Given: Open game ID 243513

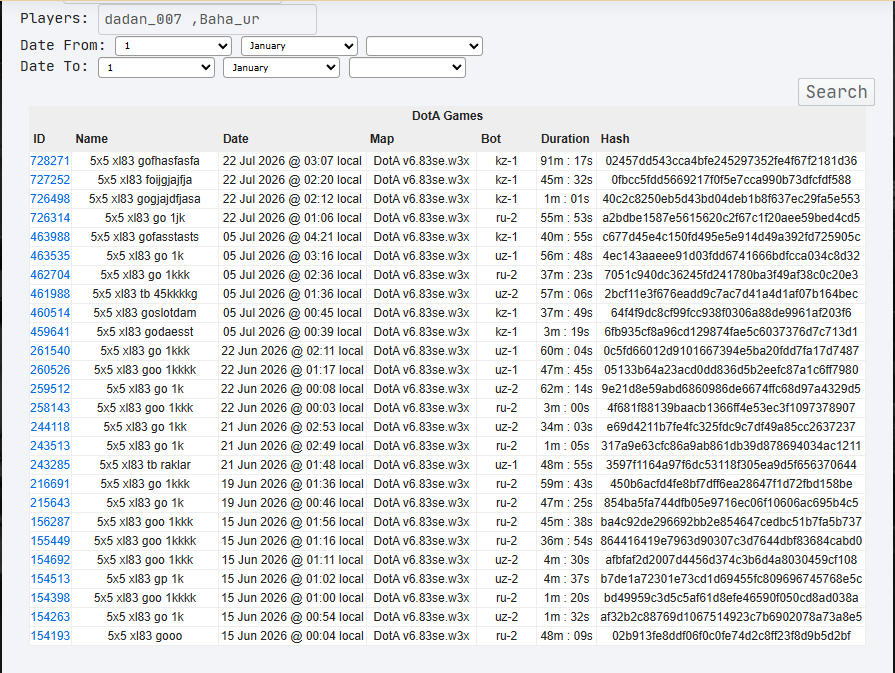Looking at the screenshot, I should (50, 446).
